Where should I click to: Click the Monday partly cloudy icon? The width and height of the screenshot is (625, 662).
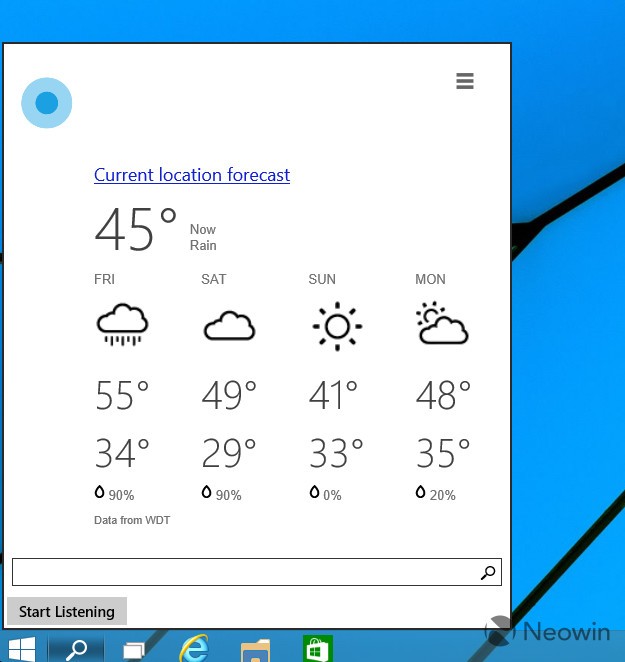point(442,325)
